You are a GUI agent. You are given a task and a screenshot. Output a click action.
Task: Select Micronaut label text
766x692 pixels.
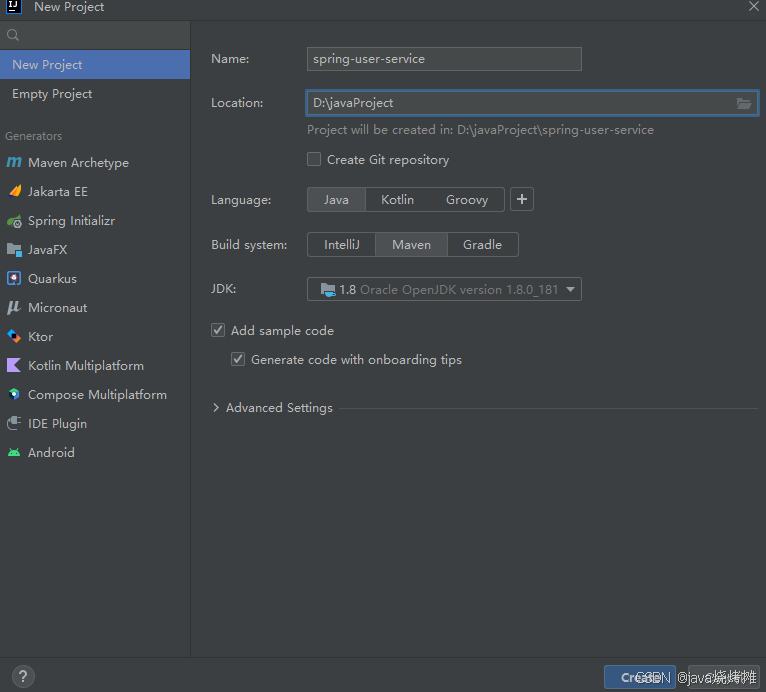pyautogui.click(x=58, y=308)
